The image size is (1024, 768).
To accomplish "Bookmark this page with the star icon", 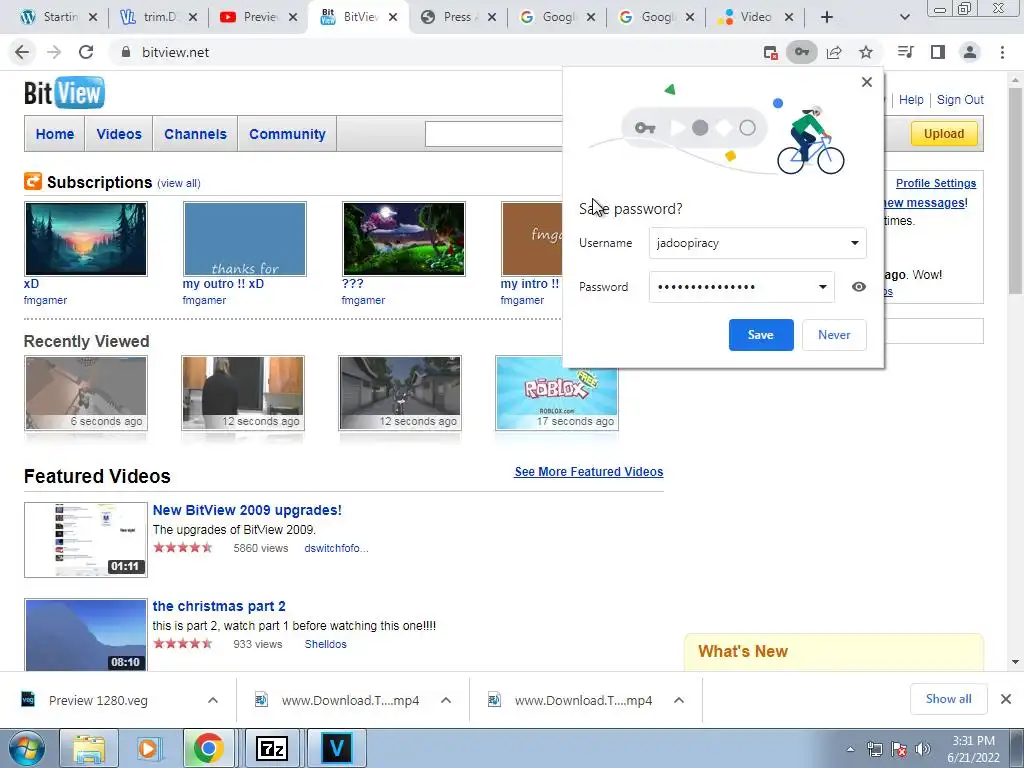I will tap(866, 52).
